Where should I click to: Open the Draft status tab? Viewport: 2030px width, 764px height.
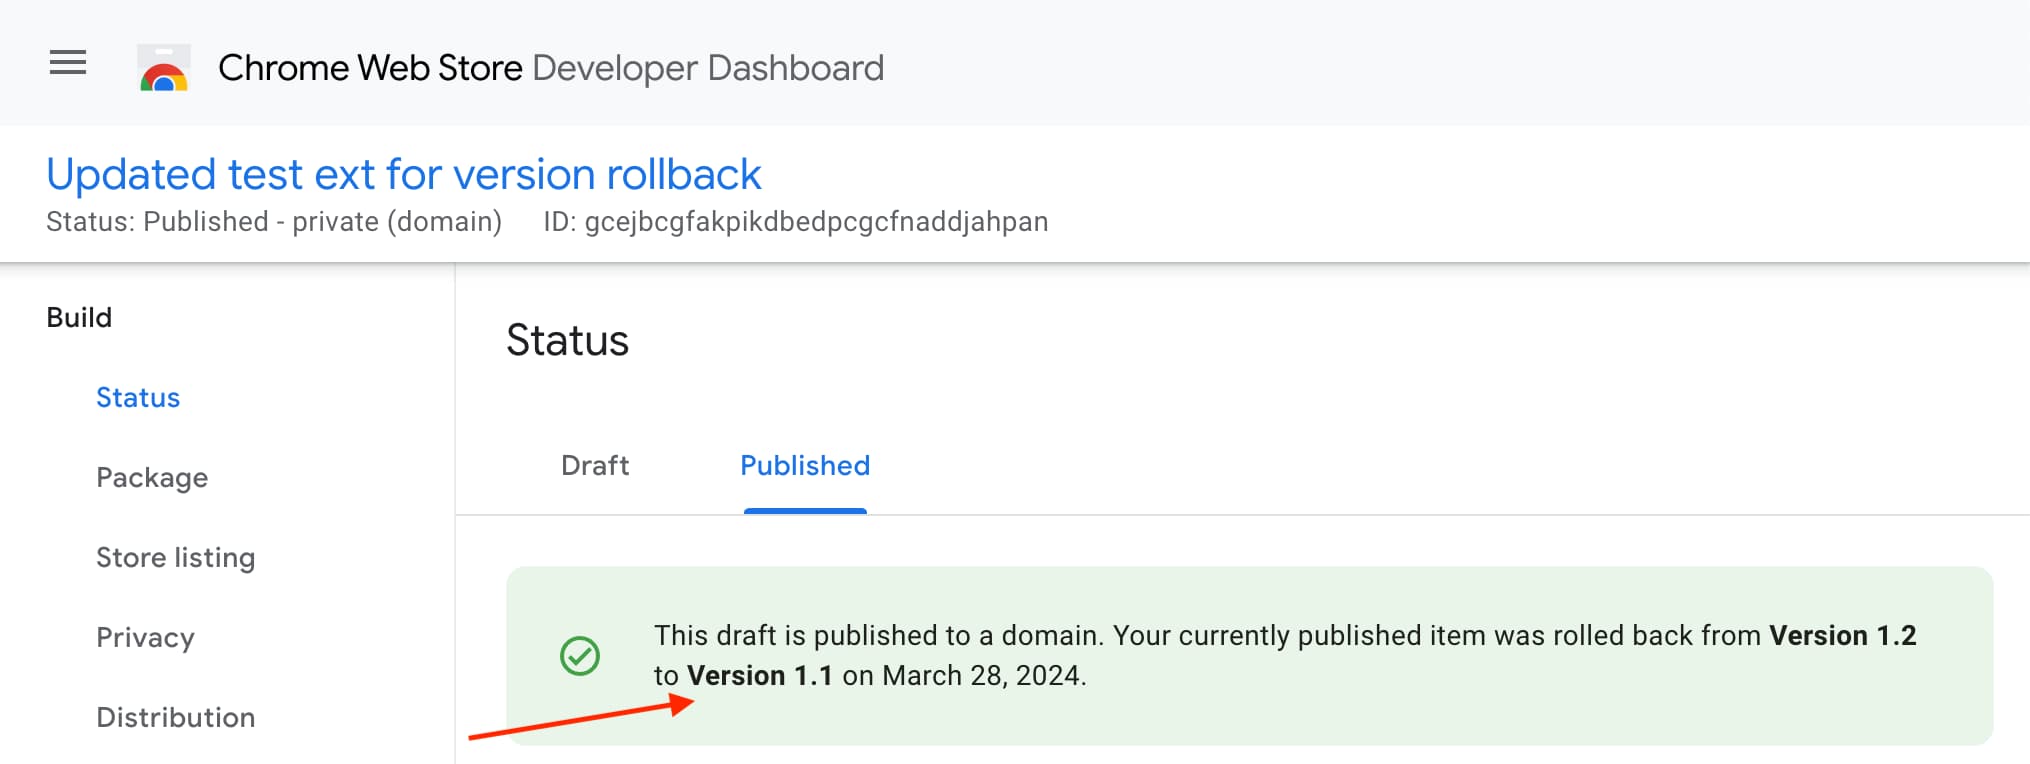[x=595, y=466]
